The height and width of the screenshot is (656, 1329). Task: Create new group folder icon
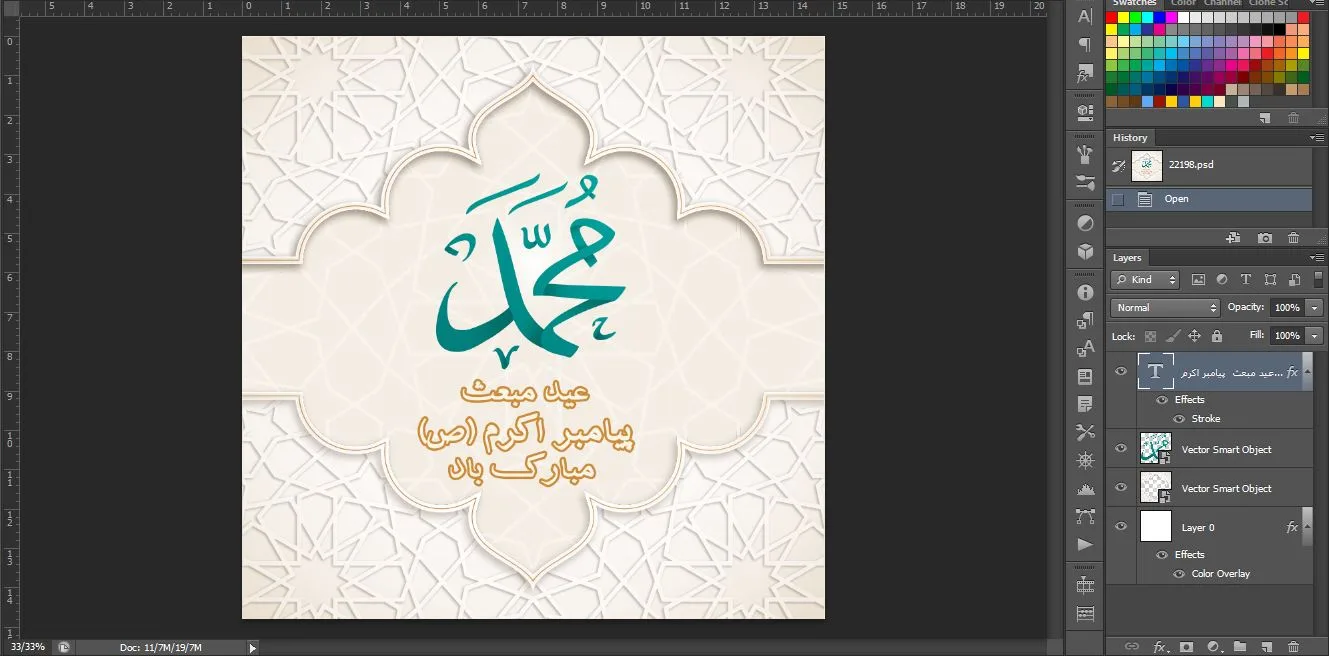1239,647
